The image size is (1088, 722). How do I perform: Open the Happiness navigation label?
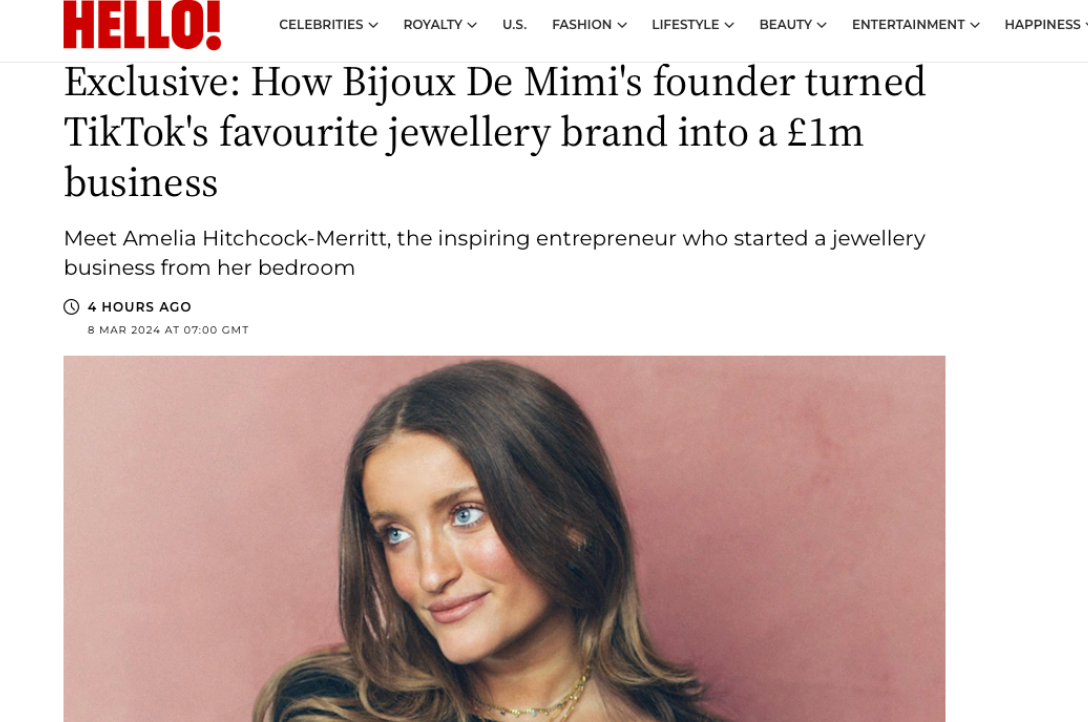point(1042,25)
